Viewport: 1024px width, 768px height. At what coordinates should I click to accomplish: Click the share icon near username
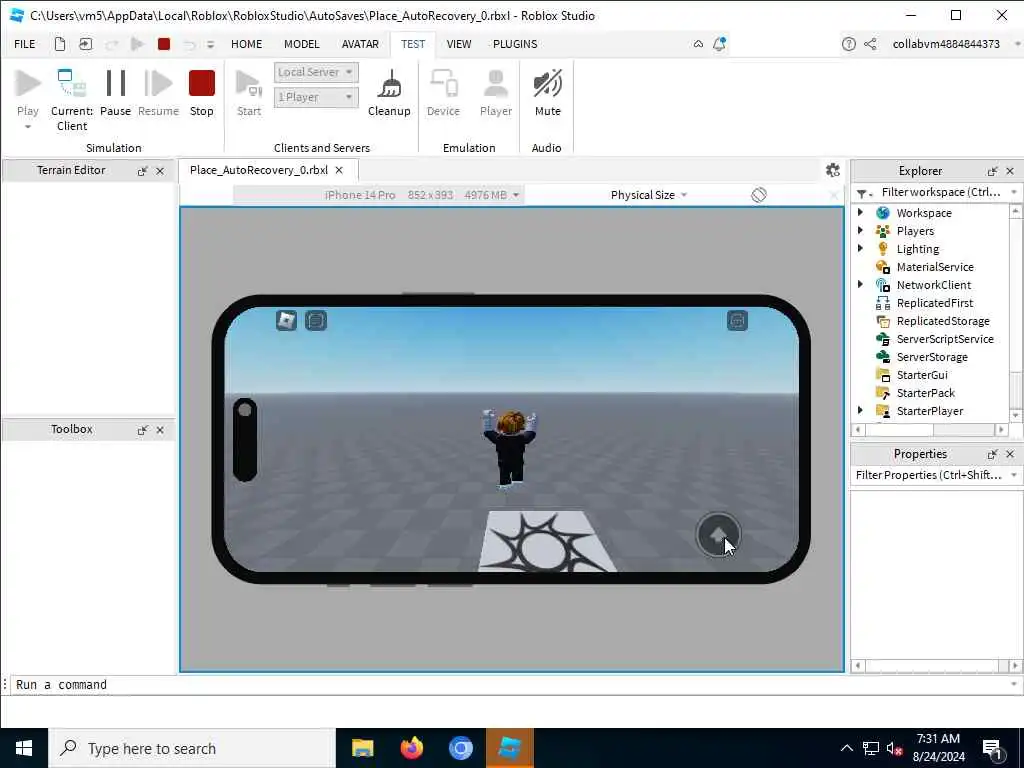(x=870, y=44)
